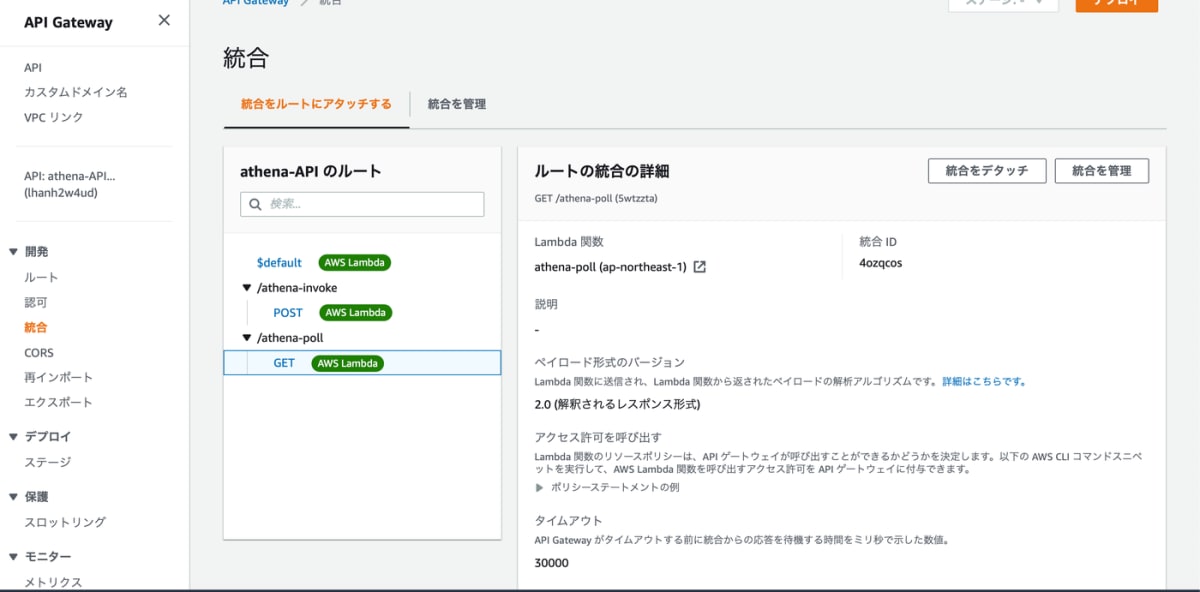Screen dimensions: 1200x592
Task: Go to 認可 in the sidebar
Action: click(36, 302)
